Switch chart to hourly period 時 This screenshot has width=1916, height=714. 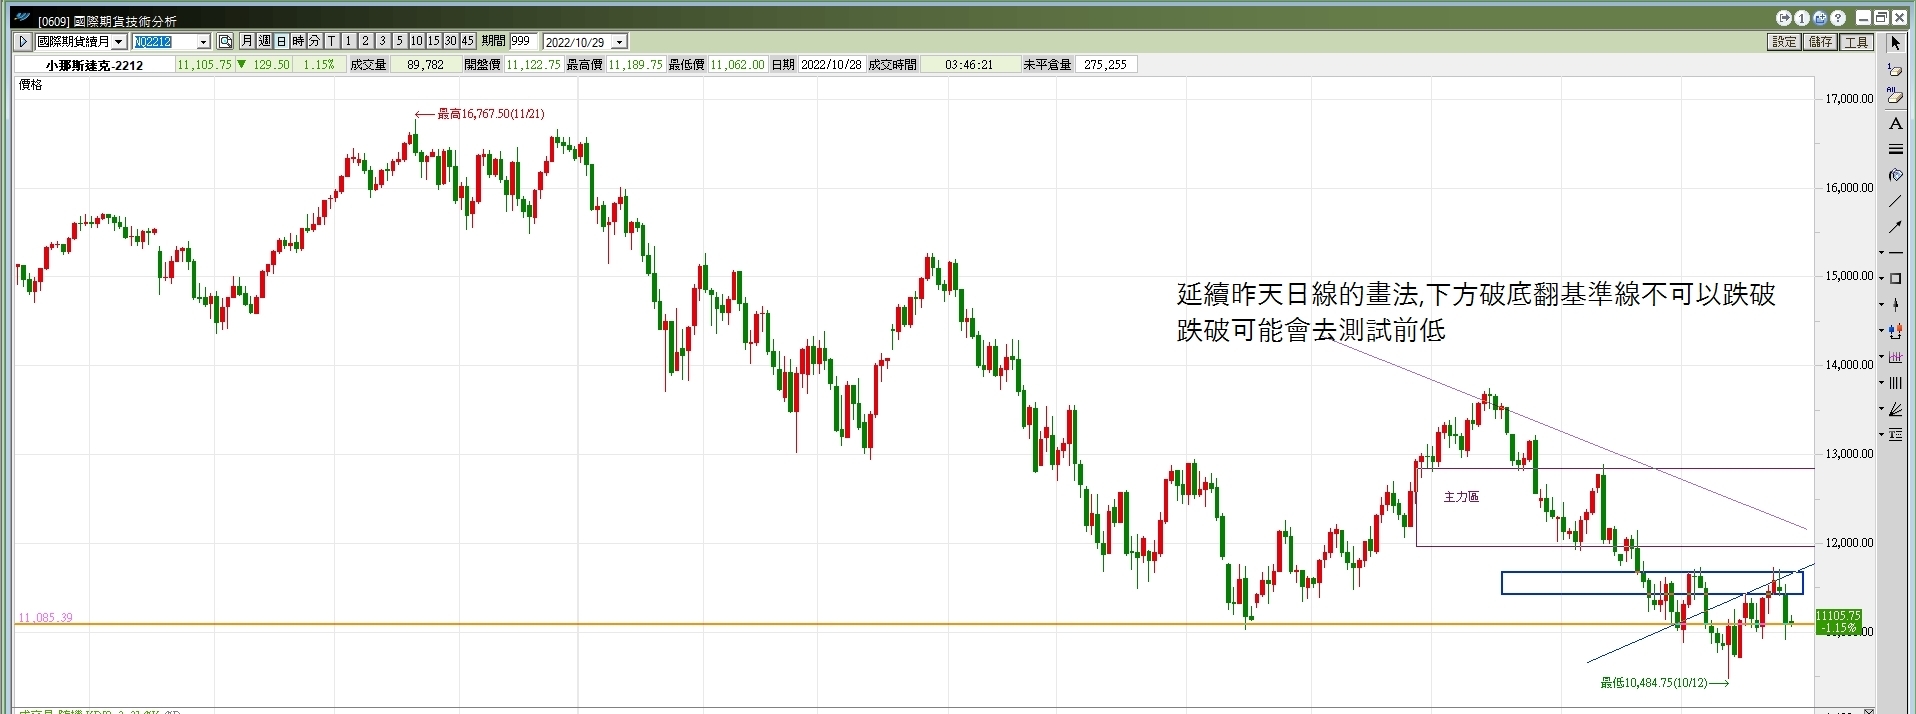297,41
